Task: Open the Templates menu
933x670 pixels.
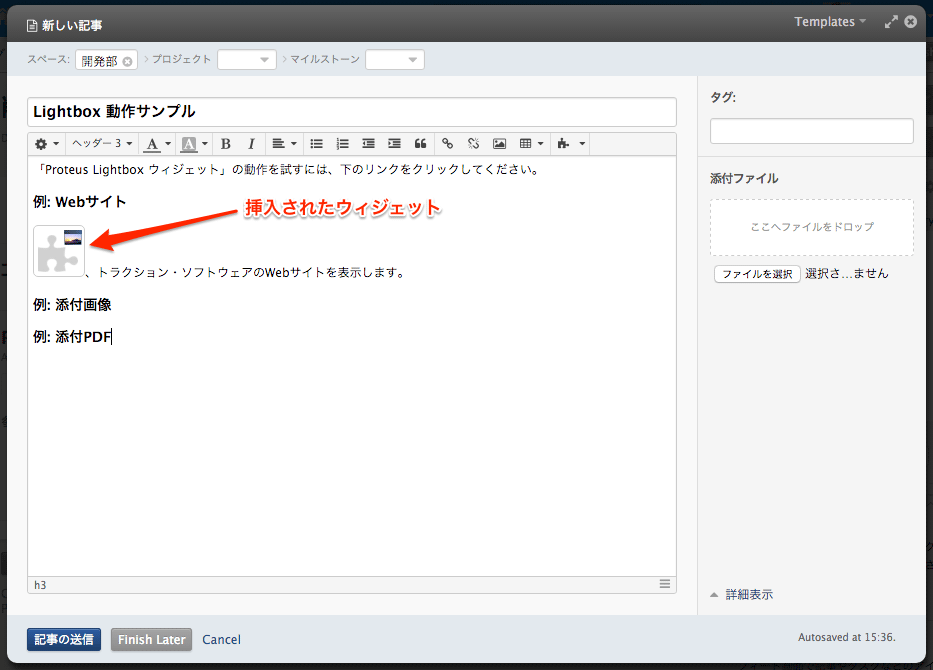Action: pyautogui.click(x=830, y=22)
